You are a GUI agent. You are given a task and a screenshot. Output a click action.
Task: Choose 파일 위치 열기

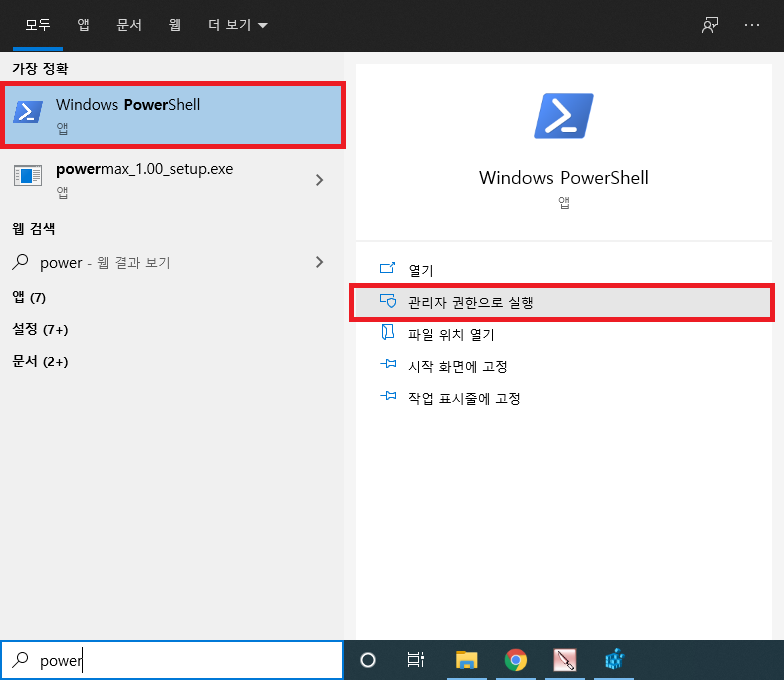click(x=564, y=334)
